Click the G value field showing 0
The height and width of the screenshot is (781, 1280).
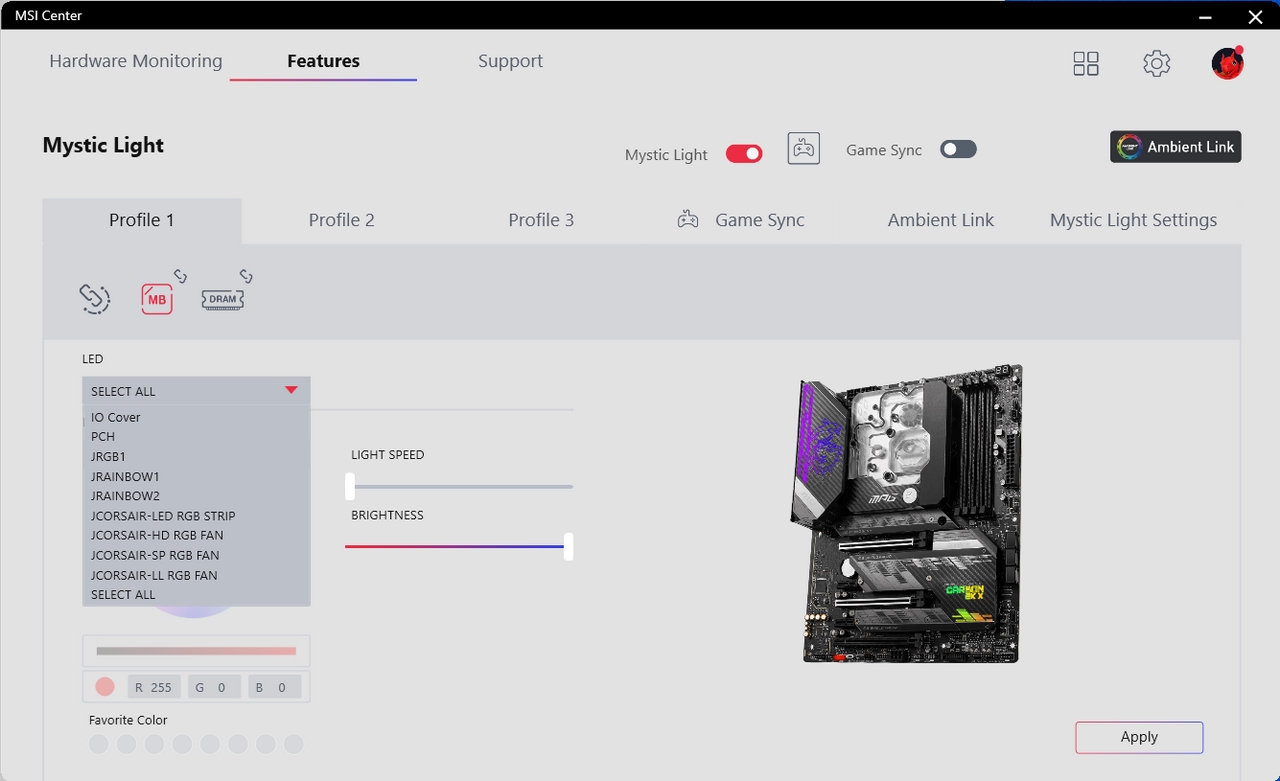tap(214, 687)
